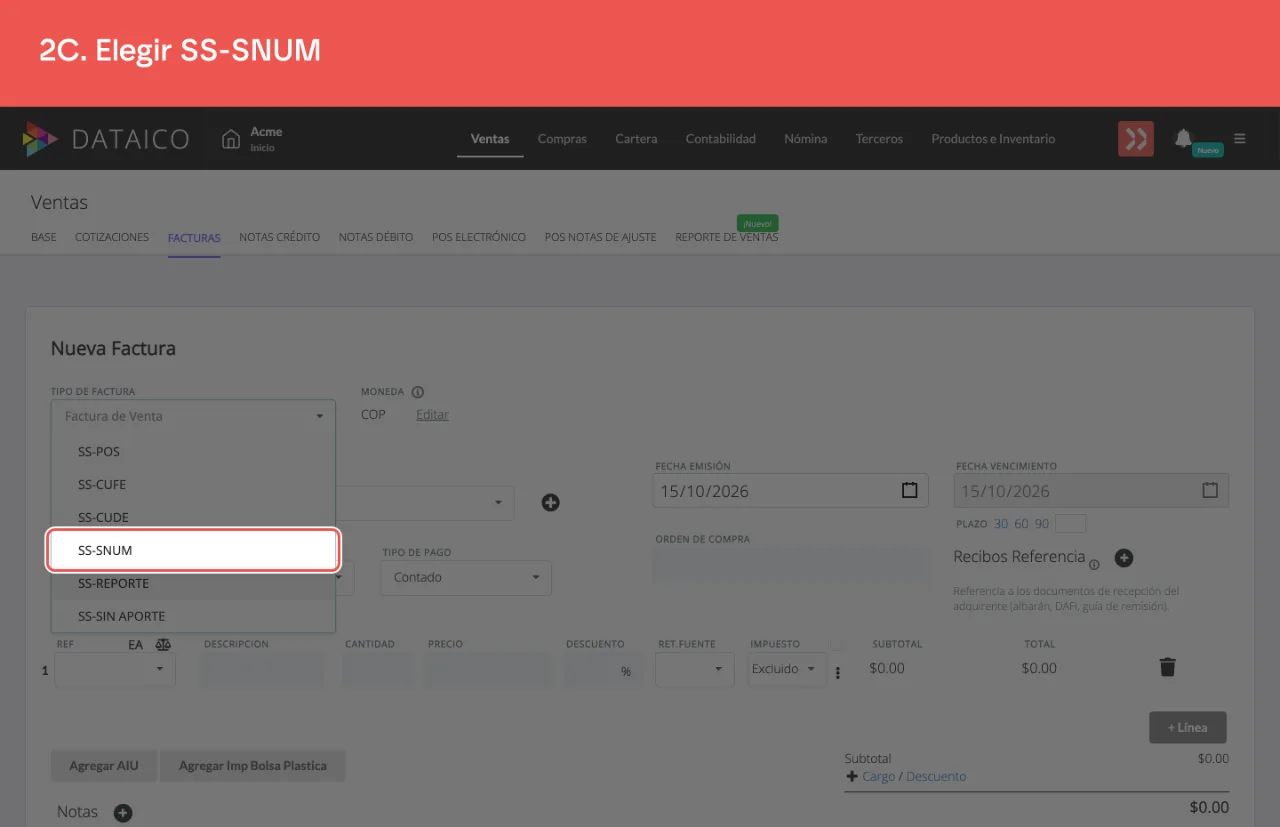Click the balance scale icon in line header
Viewport: 1280px width, 827px height.
pos(163,645)
